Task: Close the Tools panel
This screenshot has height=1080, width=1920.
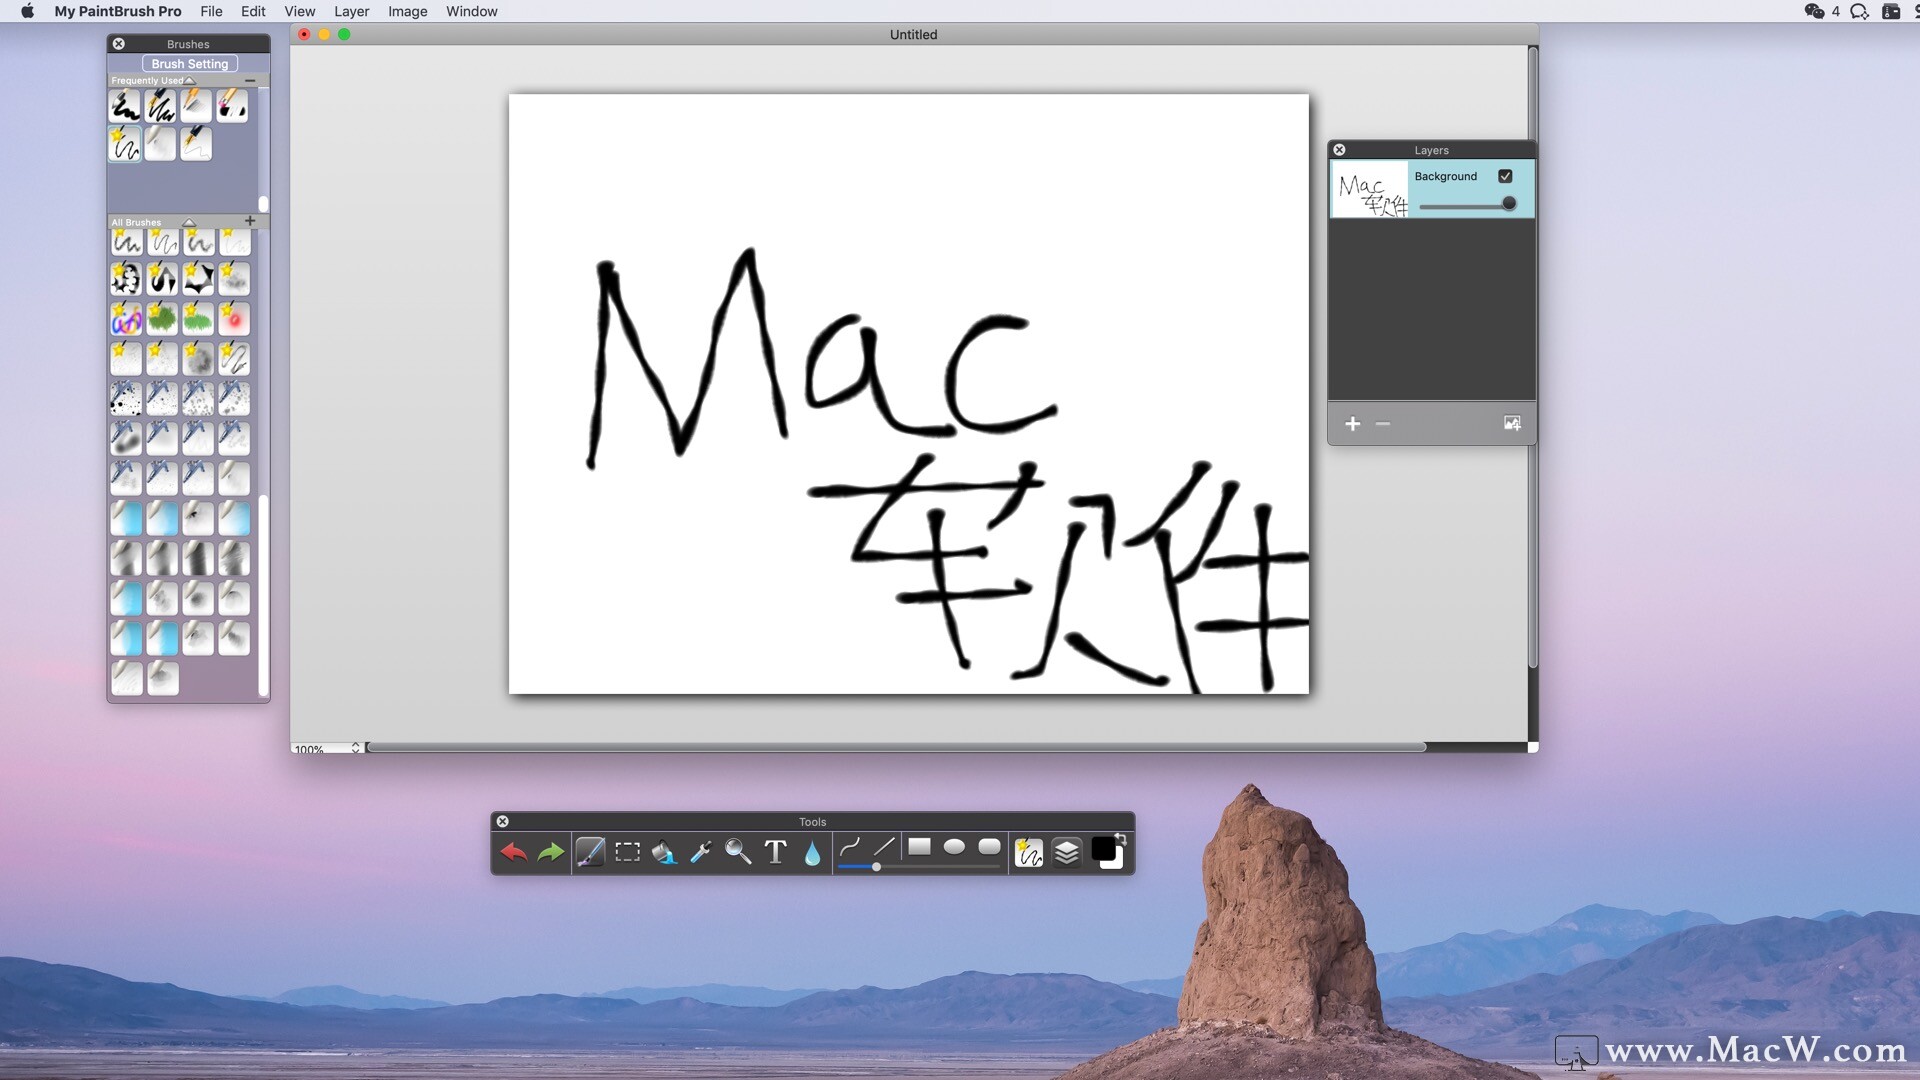Action: [503, 821]
